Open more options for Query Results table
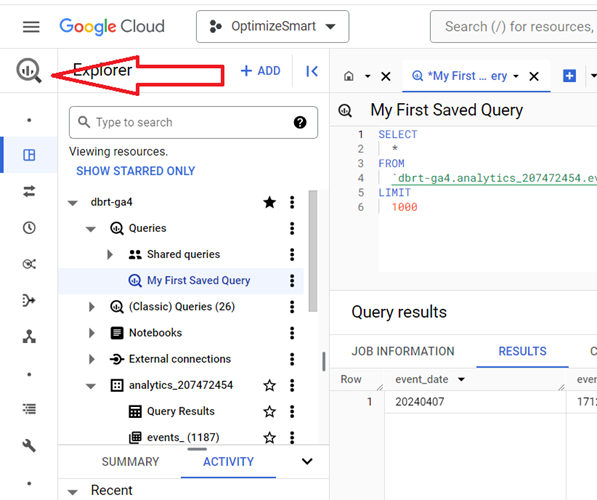 [x=292, y=411]
